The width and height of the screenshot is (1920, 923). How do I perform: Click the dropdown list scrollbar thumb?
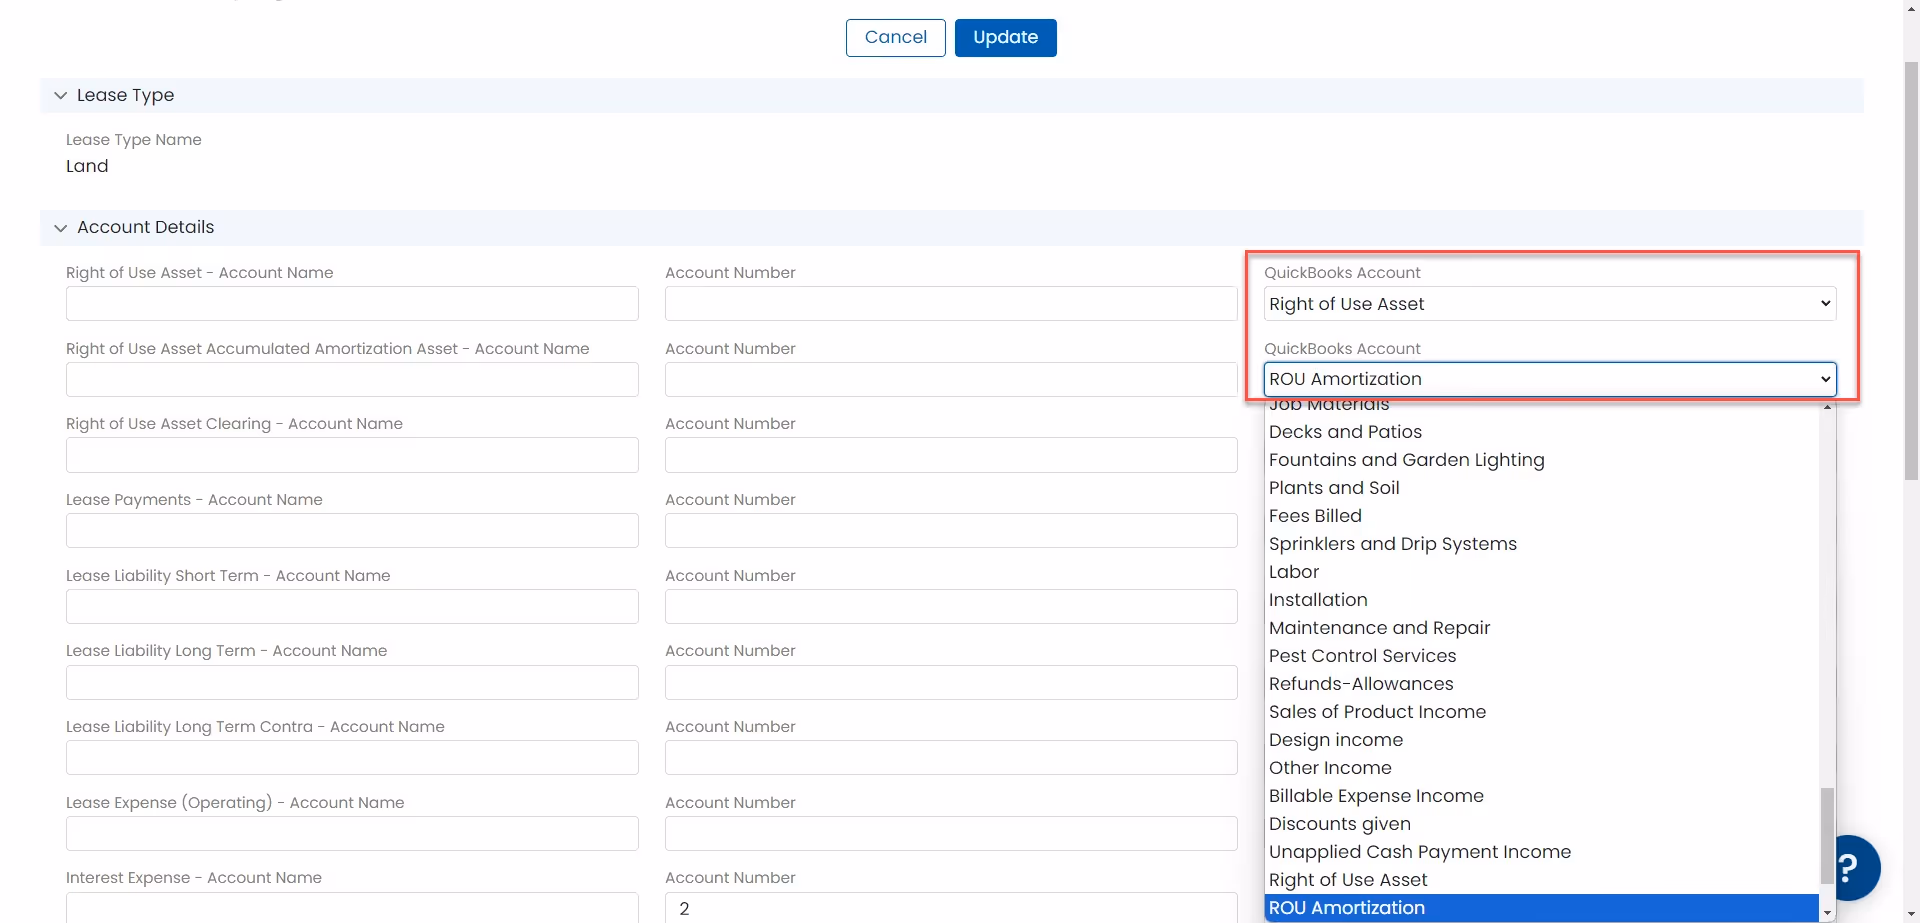(1828, 836)
